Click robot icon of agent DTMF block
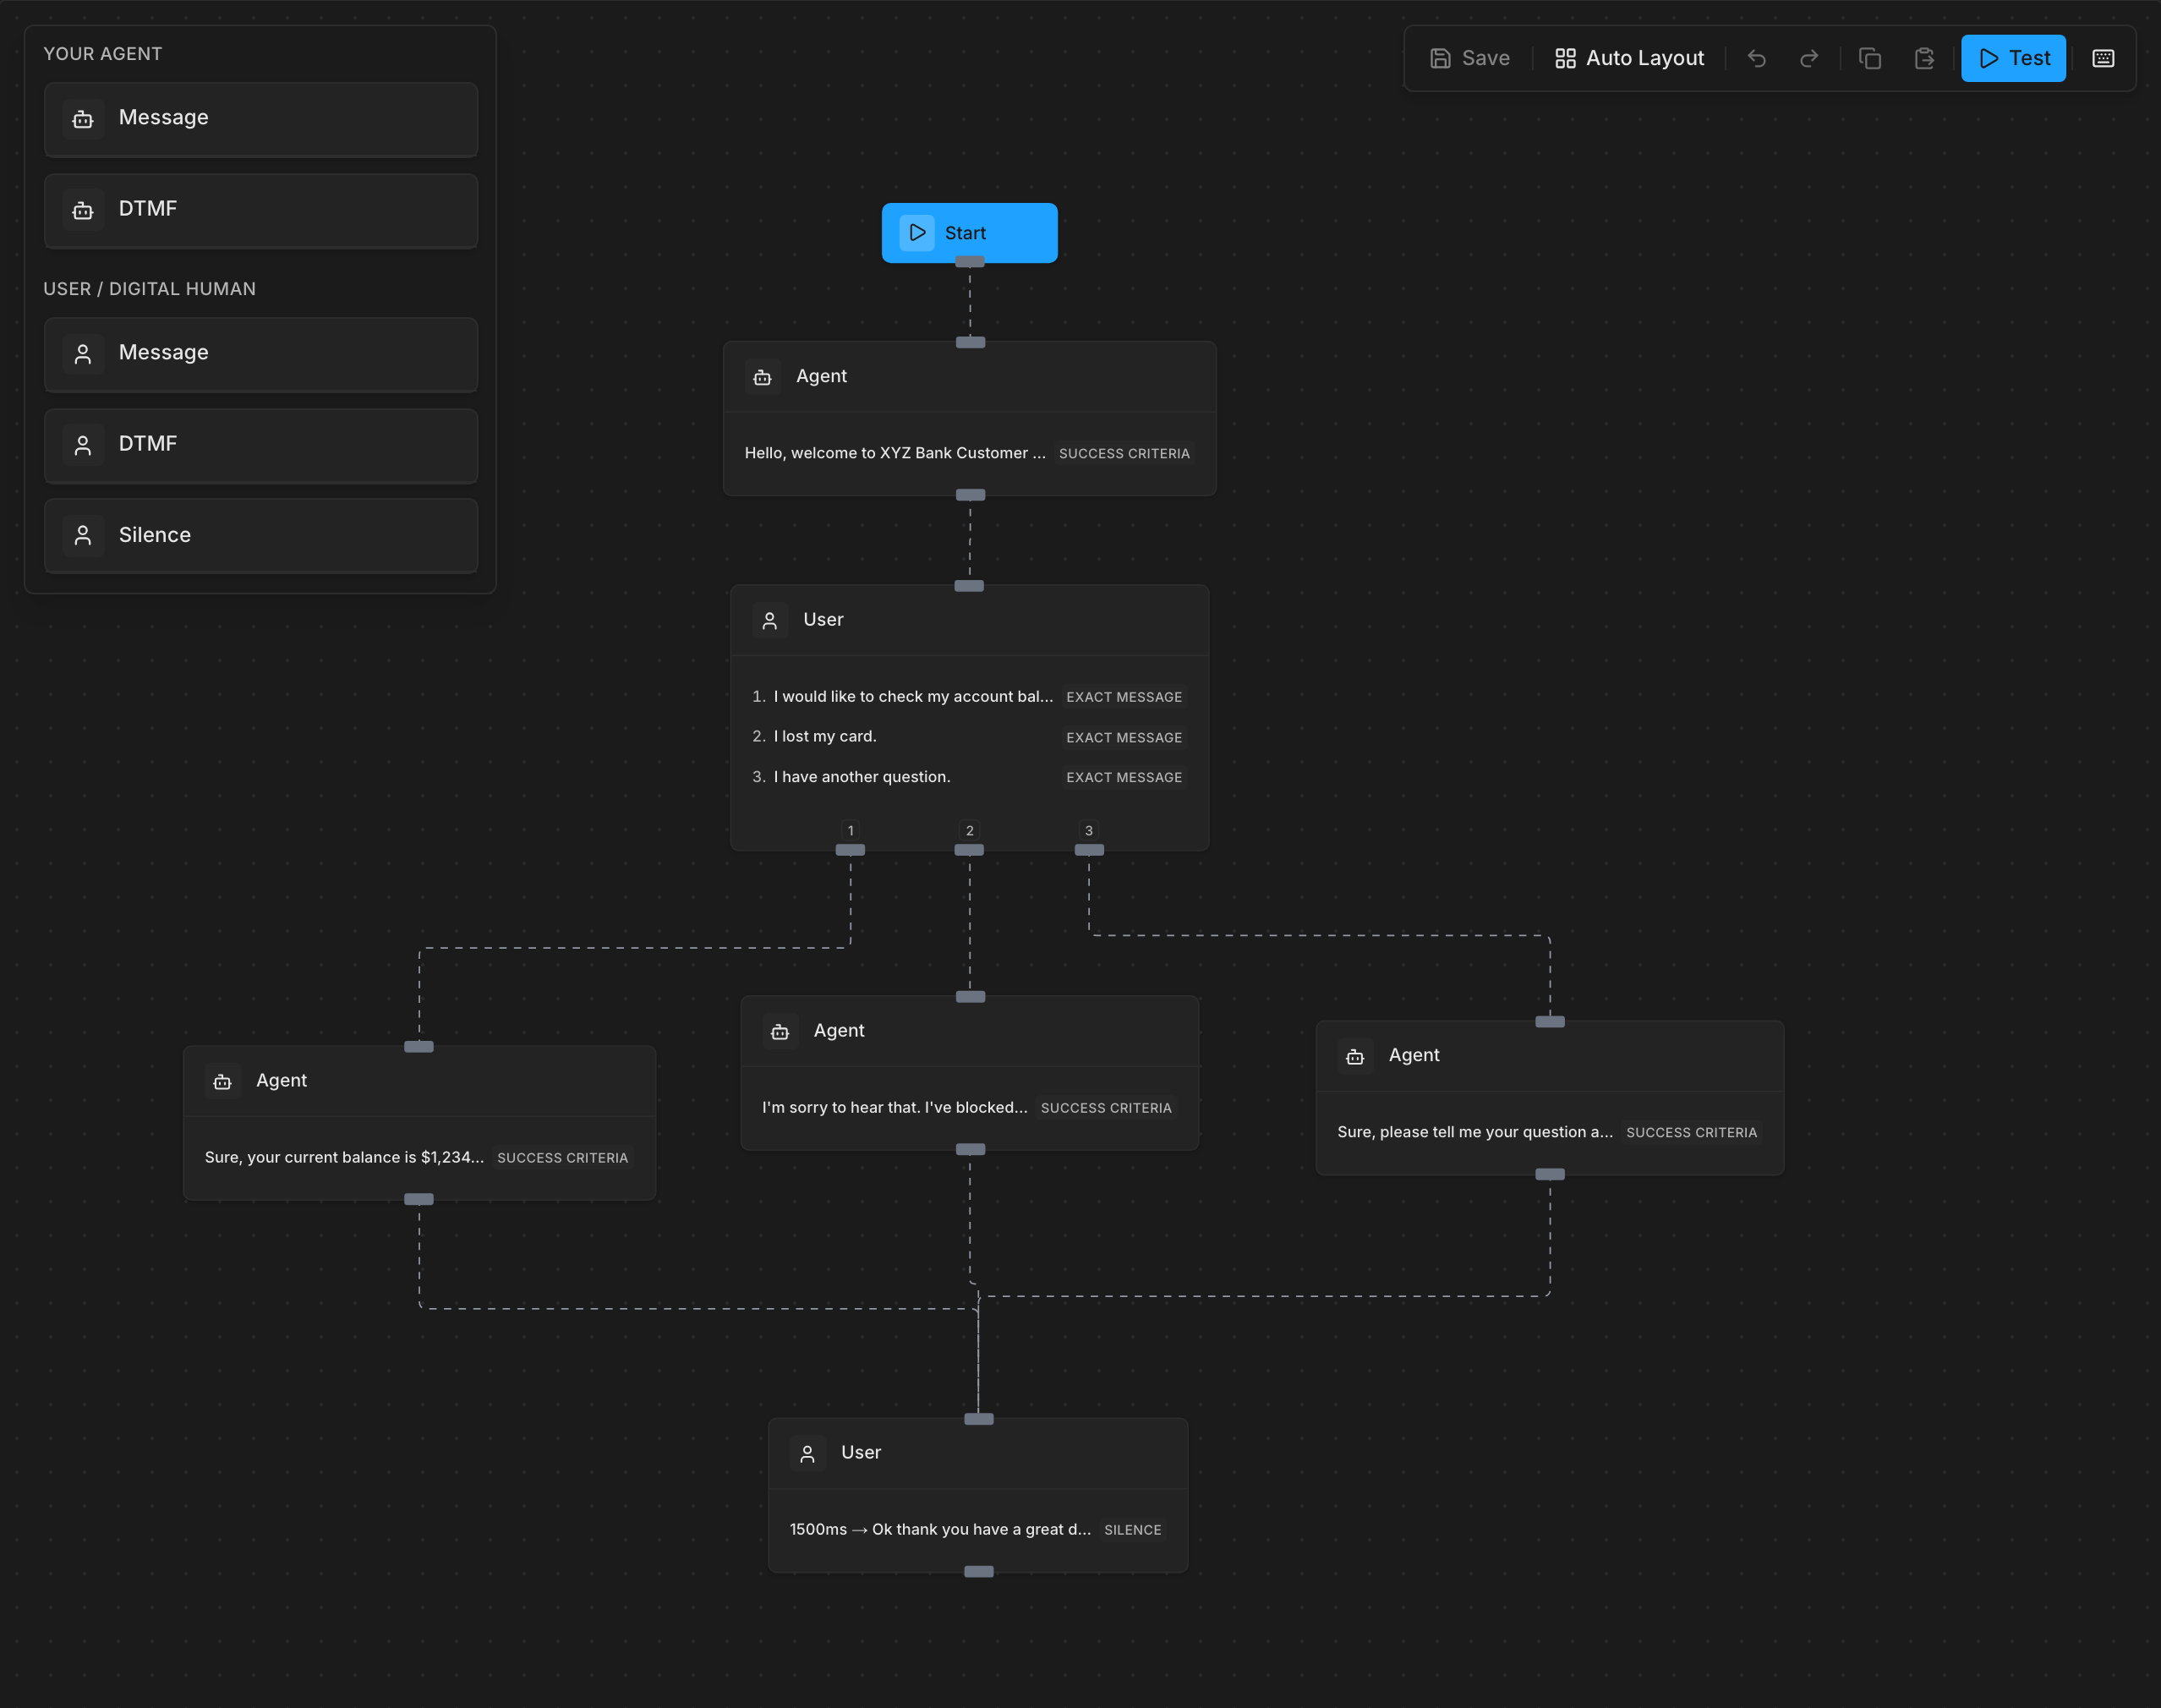Image resolution: width=2161 pixels, height=1708 pixels. (x=83, y=210)
